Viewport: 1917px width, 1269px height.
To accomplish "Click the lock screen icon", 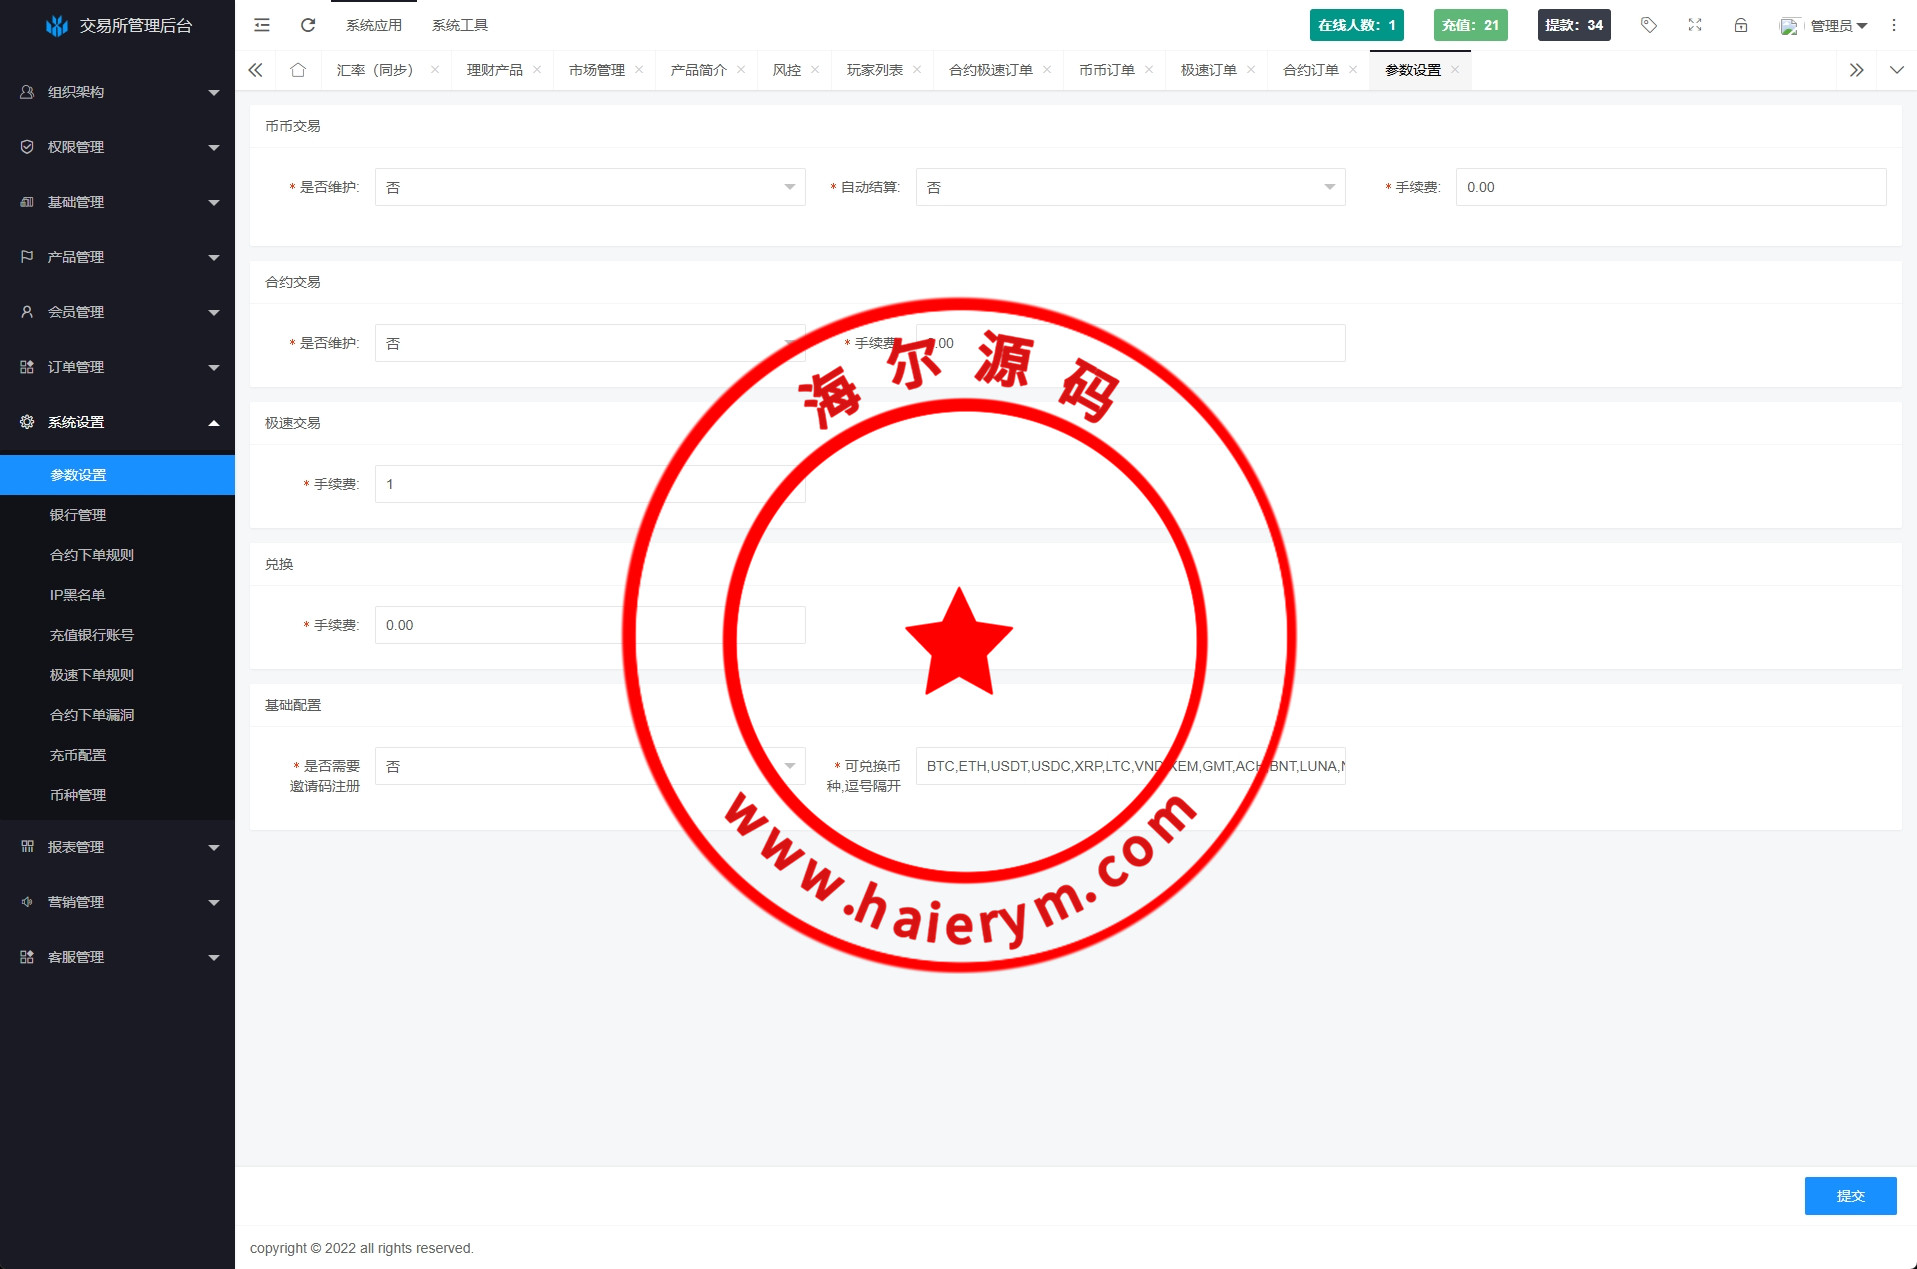I will click(1741, 25).
